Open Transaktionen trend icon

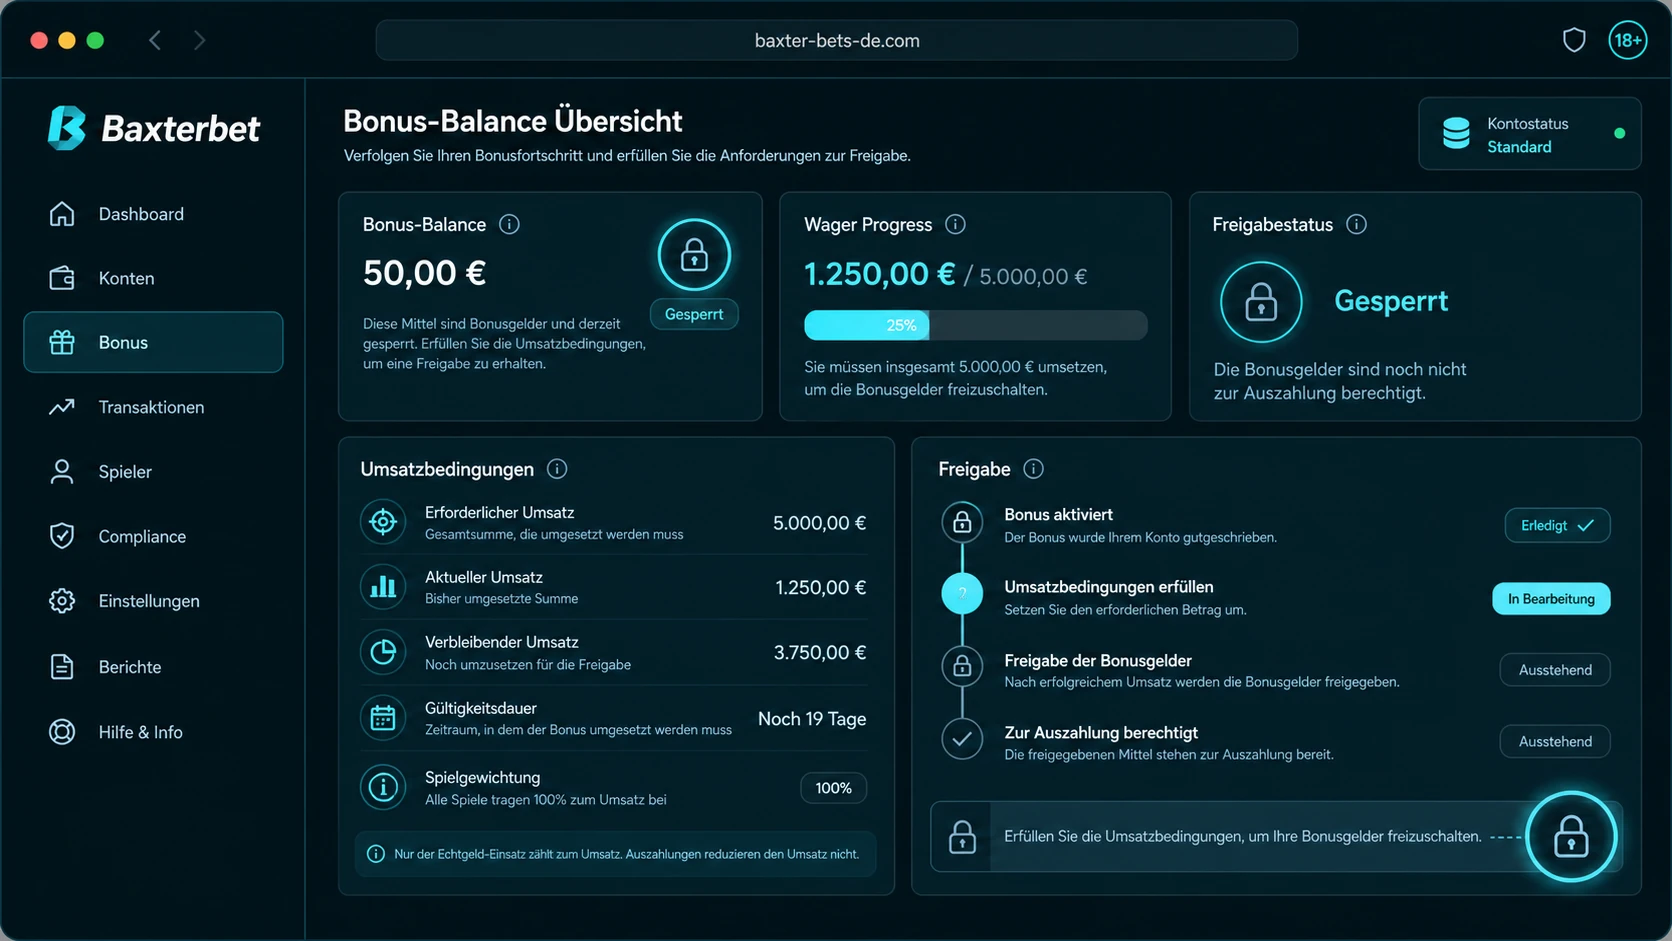point(62,407)
